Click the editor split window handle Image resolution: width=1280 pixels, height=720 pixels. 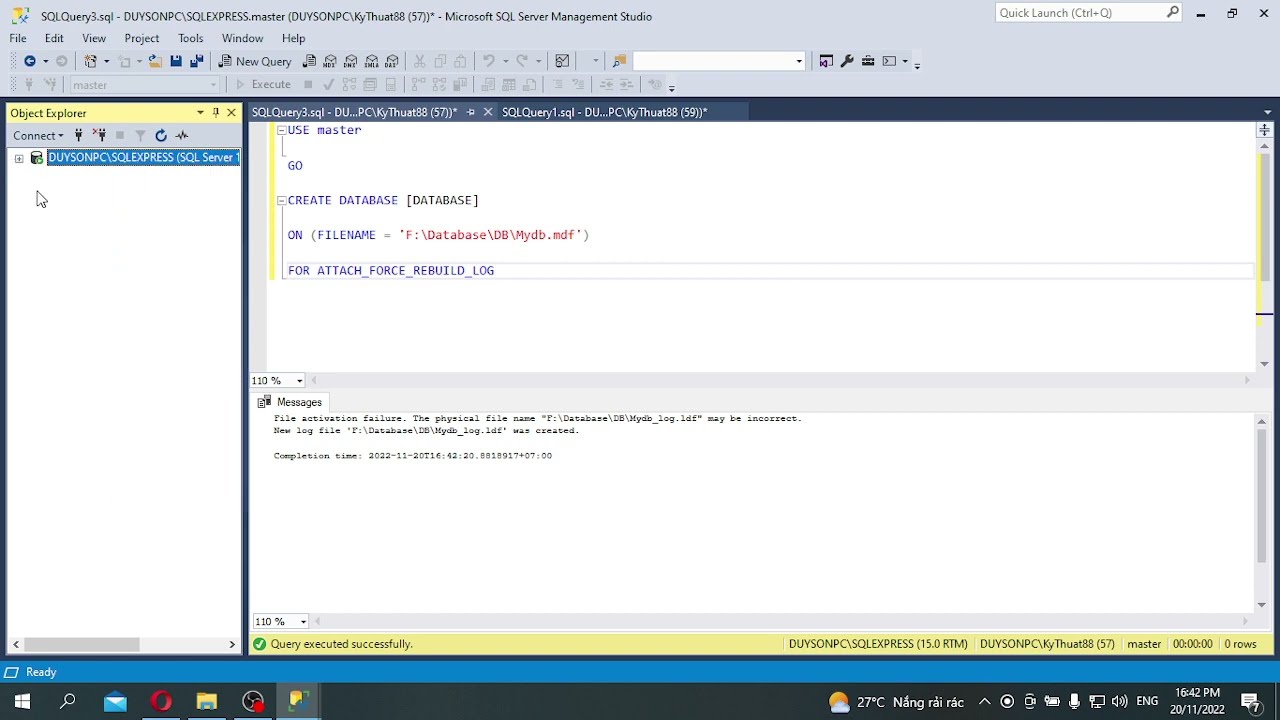(1264, 130)
